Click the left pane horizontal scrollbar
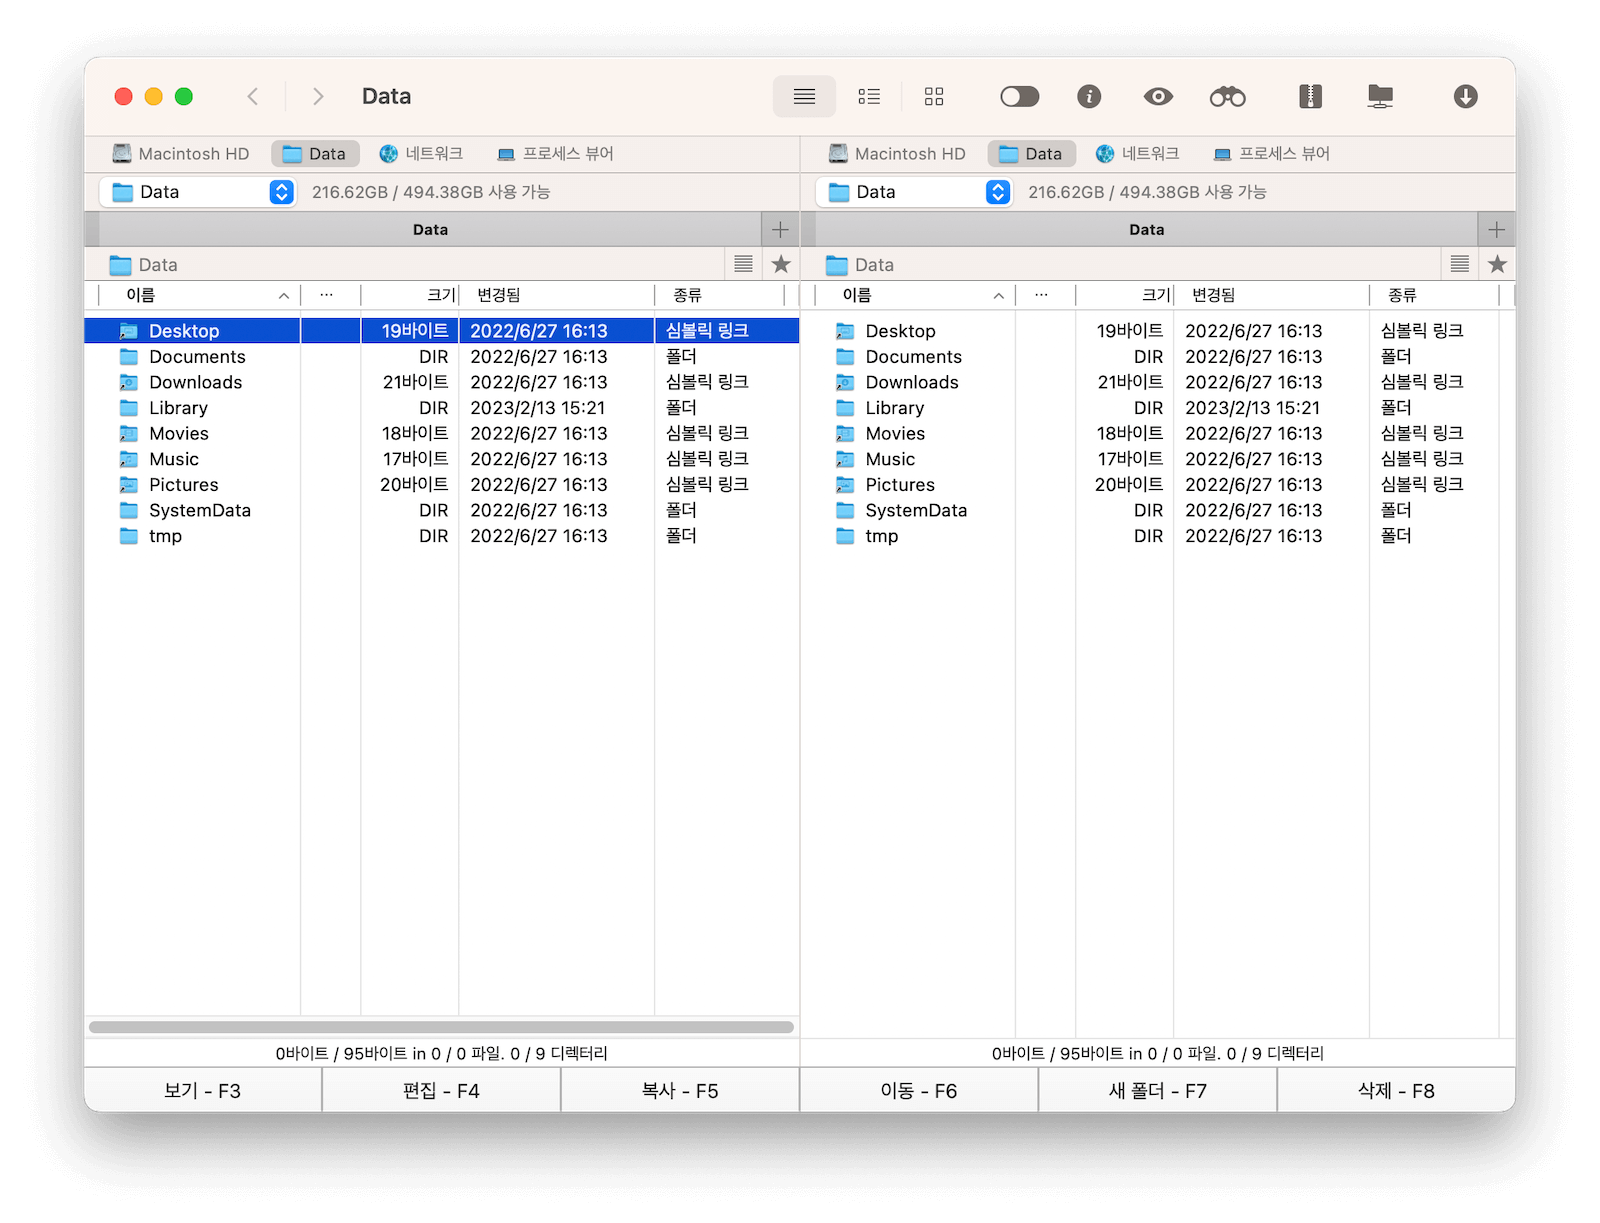 click(x=441, y=1027)
